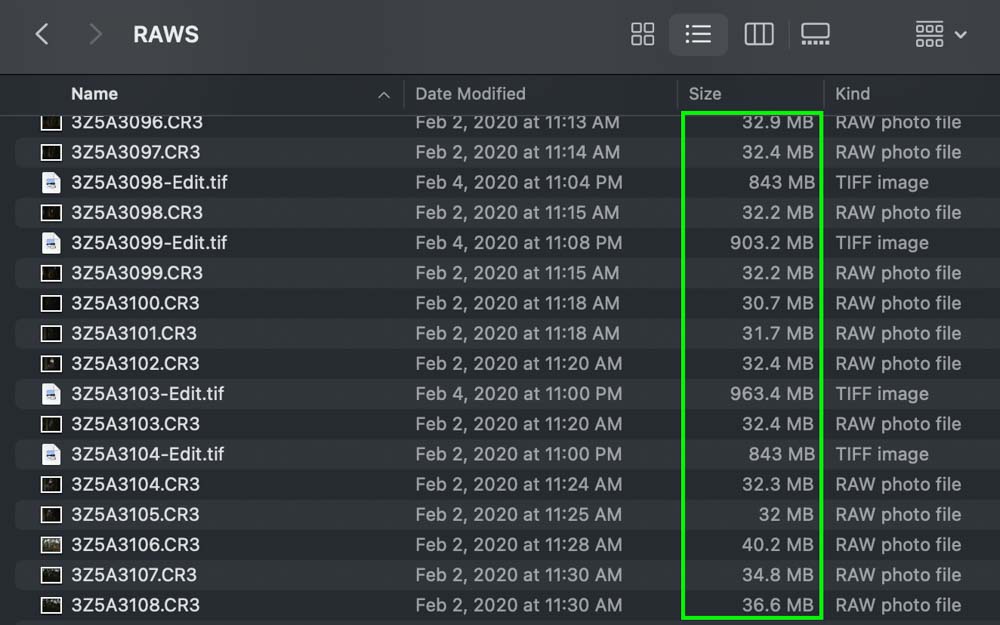Click the thumbnail icon of 3Z5A3098-Edit.tif
This screenshot has width=1000, height=625.
pyautogui.click(x=51, y=182)
